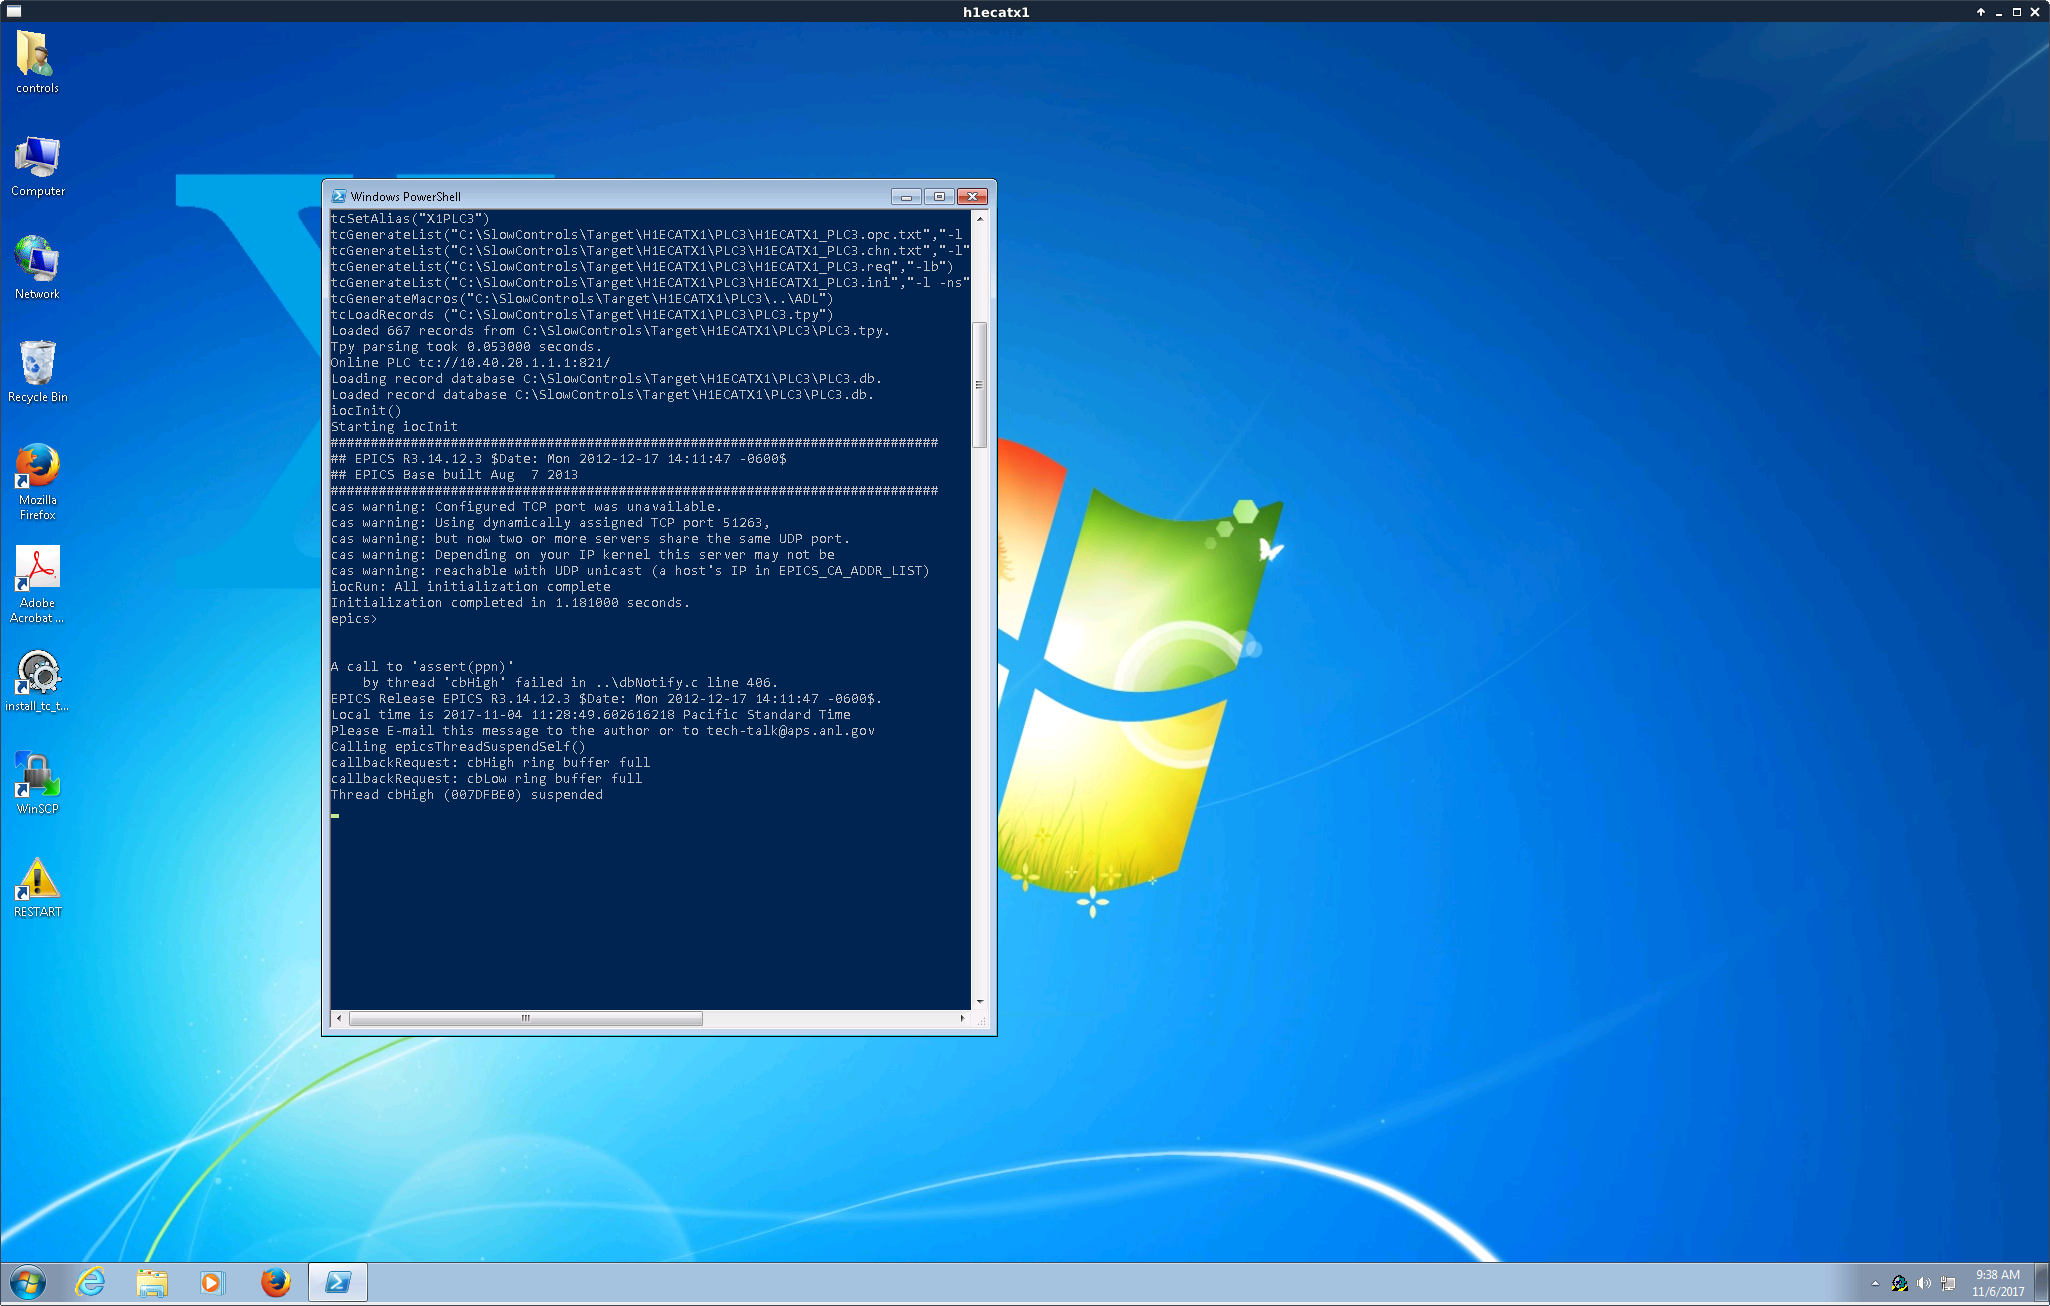Open PowerShell window system menu icon
This screenshot has height=1306, width=2050.
click(x=339, y=196)
